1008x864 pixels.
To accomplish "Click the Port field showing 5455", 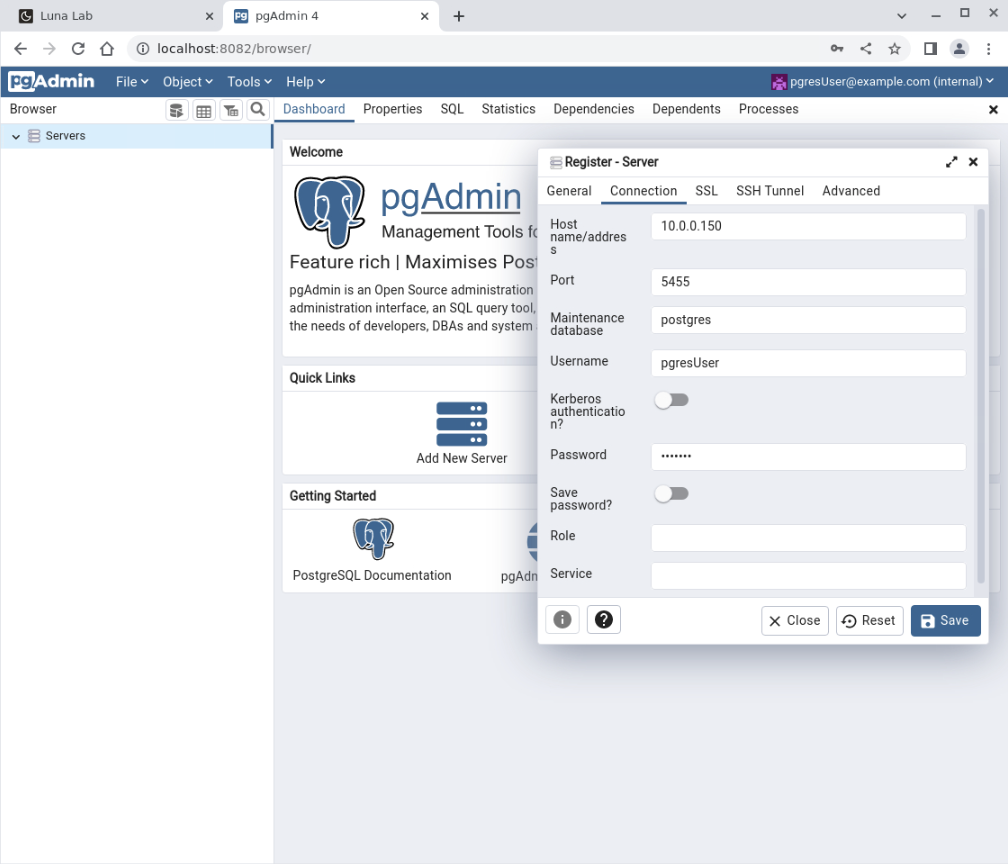I will (x=808, y=282).
